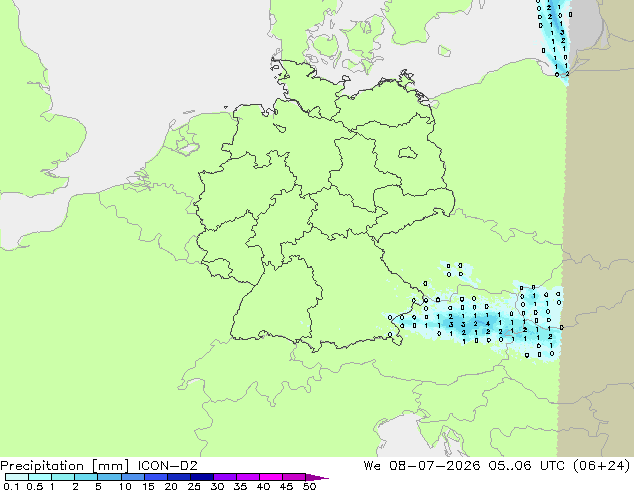Pick the 15–20 mm blue legend swatch

click(155, 477)
